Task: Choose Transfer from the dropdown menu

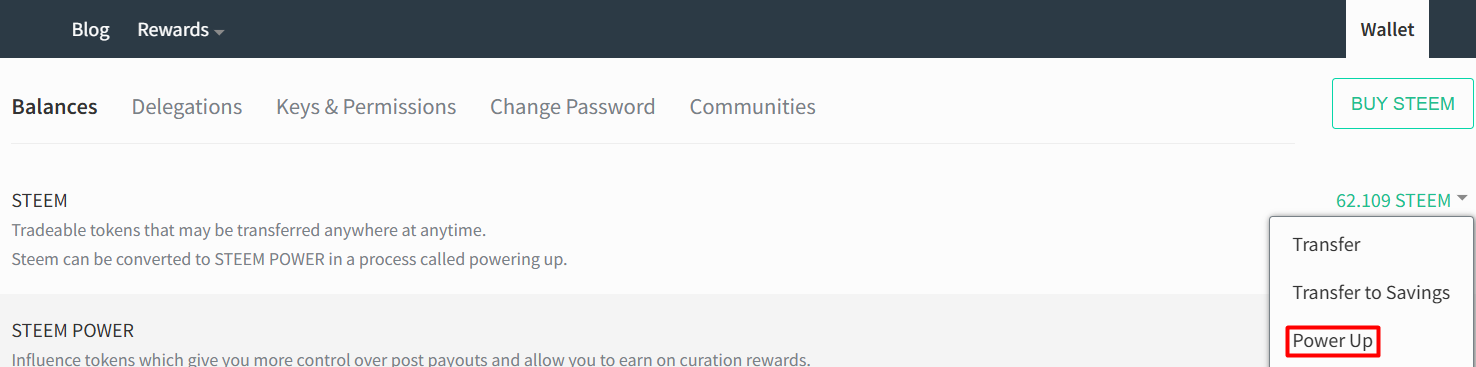Action: point(1326,244)
